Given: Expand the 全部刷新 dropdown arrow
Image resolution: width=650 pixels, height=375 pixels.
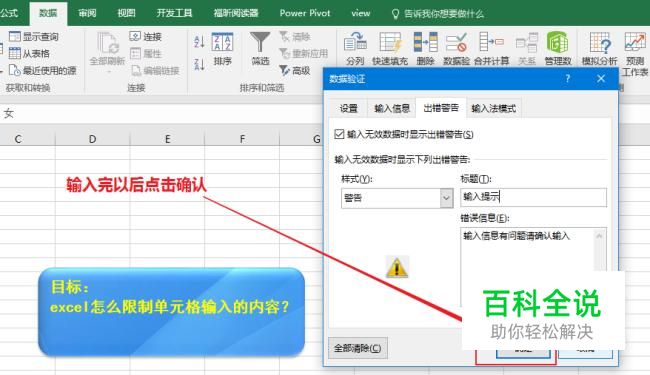Looking at the screenshot, I should tap(109, 72).
